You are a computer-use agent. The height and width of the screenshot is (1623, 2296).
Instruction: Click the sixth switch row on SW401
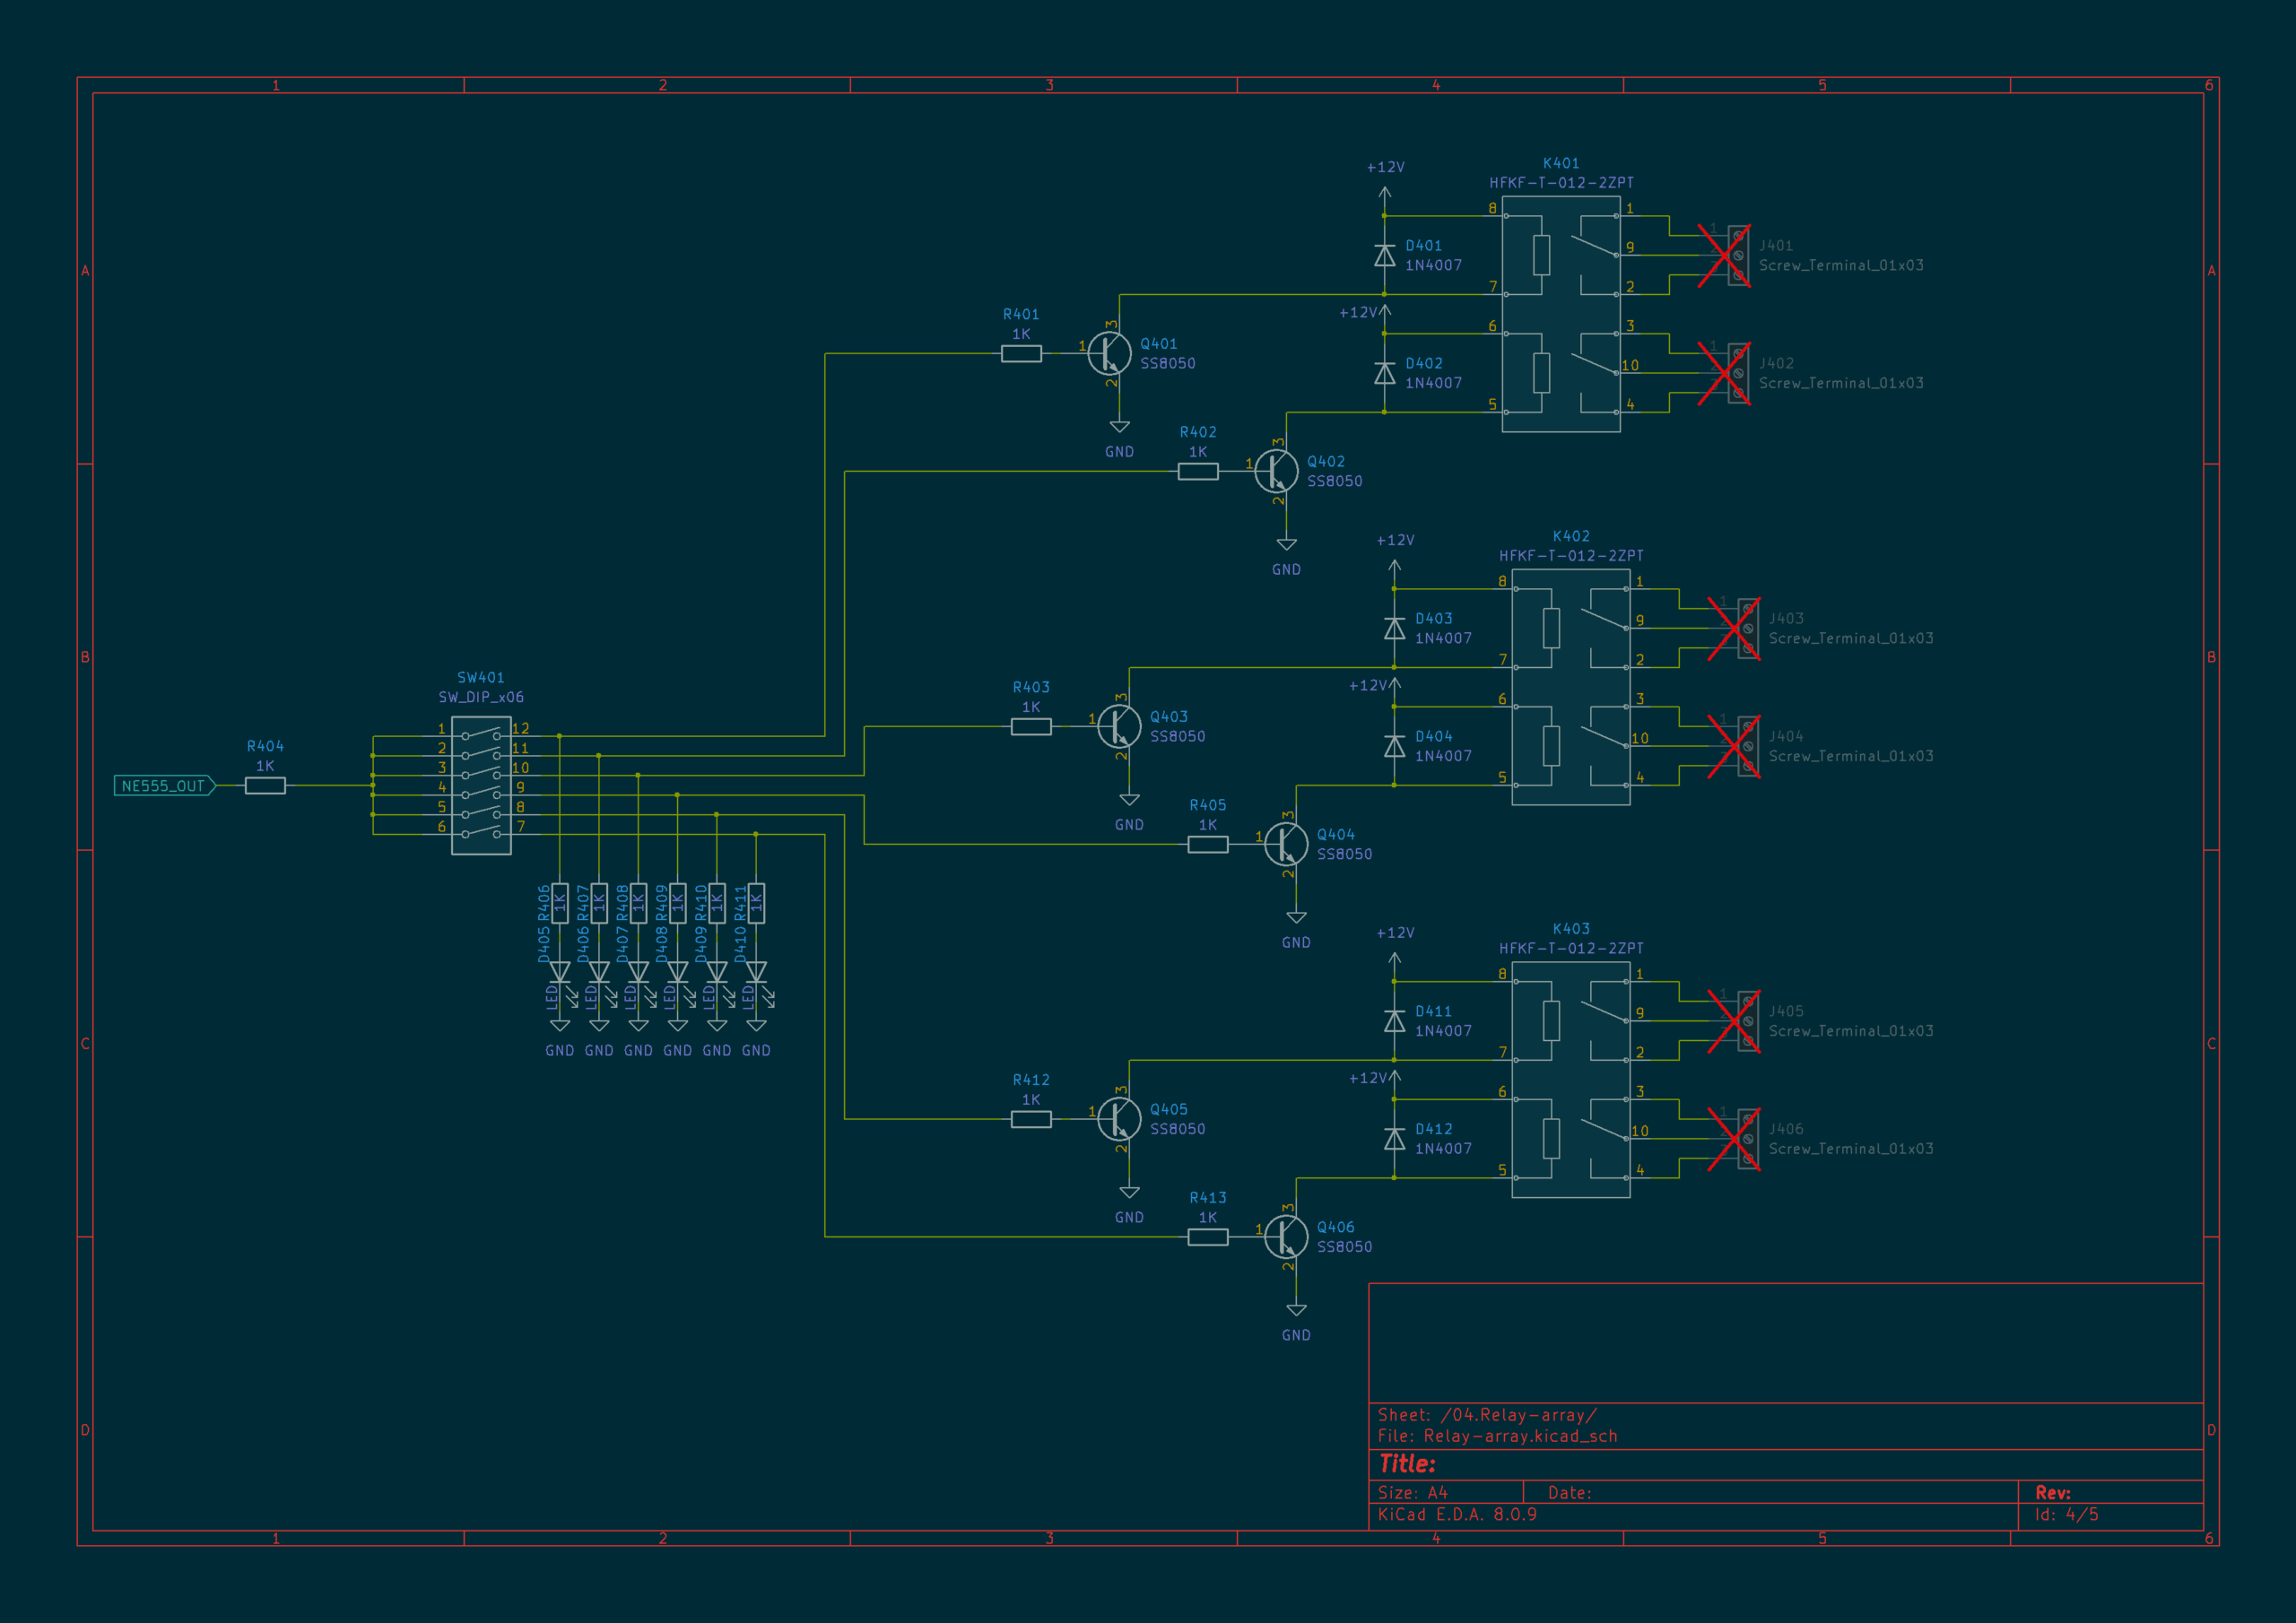[481, 833]
